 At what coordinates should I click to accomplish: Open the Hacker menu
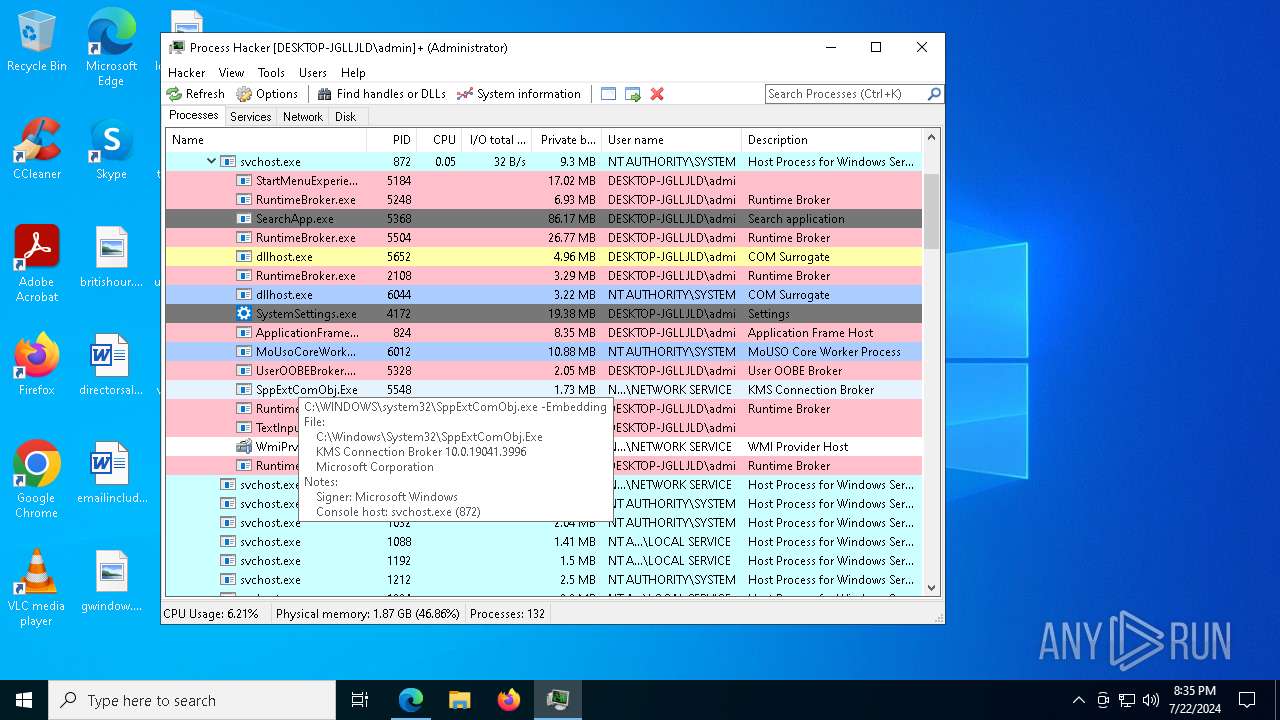[186, 73]
